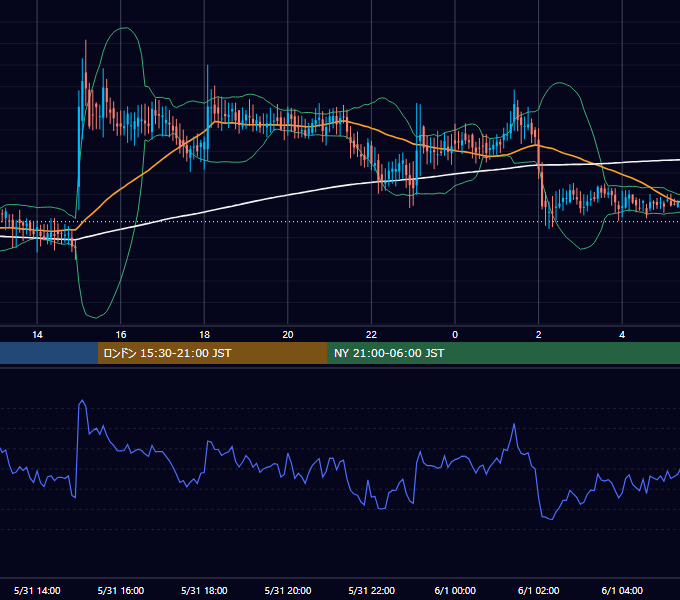Viewport: 680px width, 600px height.
Task: Click the '5/31 16:00' date label
Action: [121, 590]
